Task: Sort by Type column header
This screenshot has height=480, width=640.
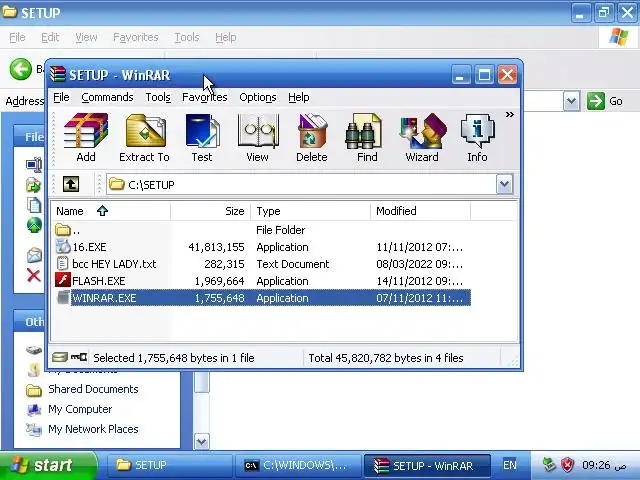Action: click(311, 211)
